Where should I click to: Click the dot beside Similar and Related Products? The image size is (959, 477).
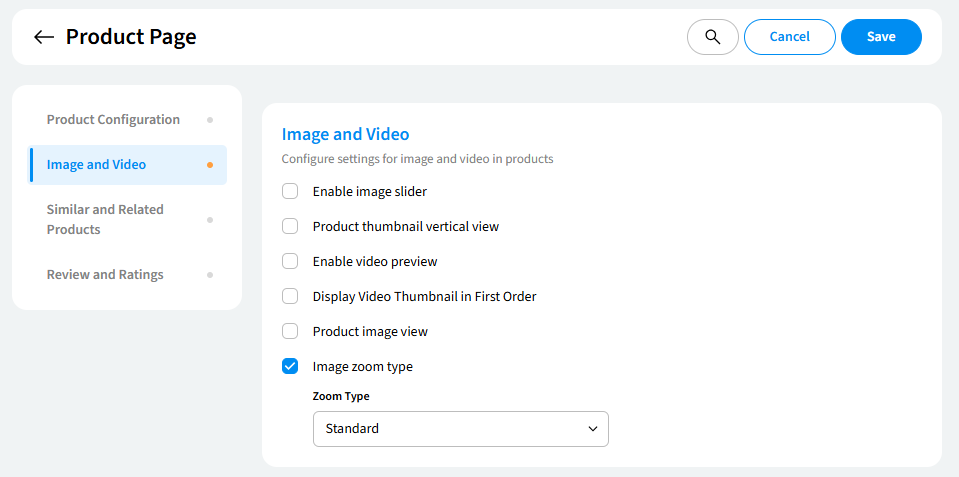(209, 220)
